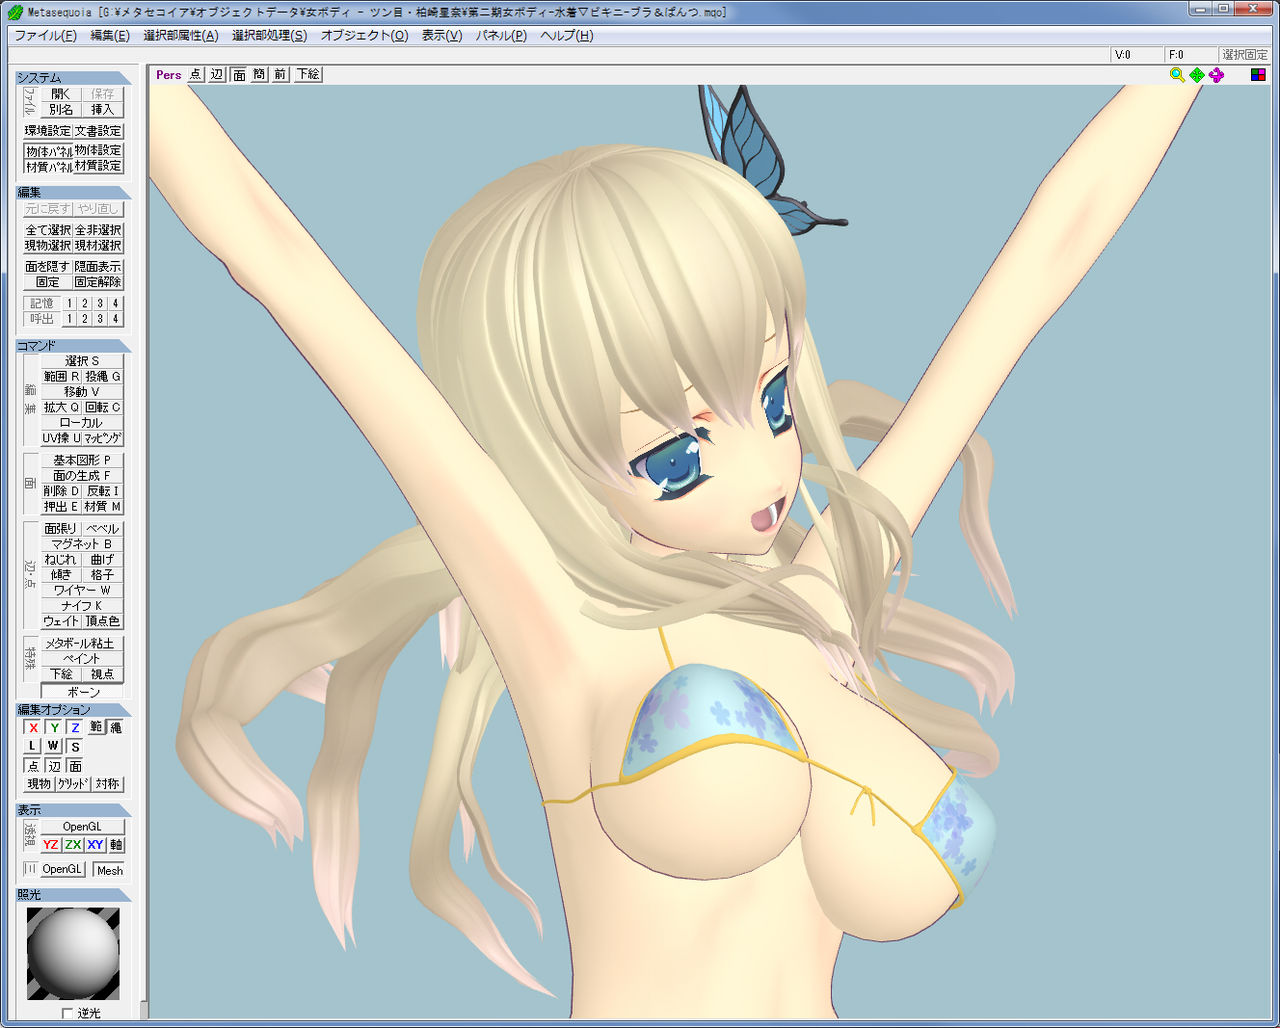Viewport: 1280px width, 1028px height.
Task: Select the 回転 C rotate tool
Action: pyautogui.click(x=103, y=408)
